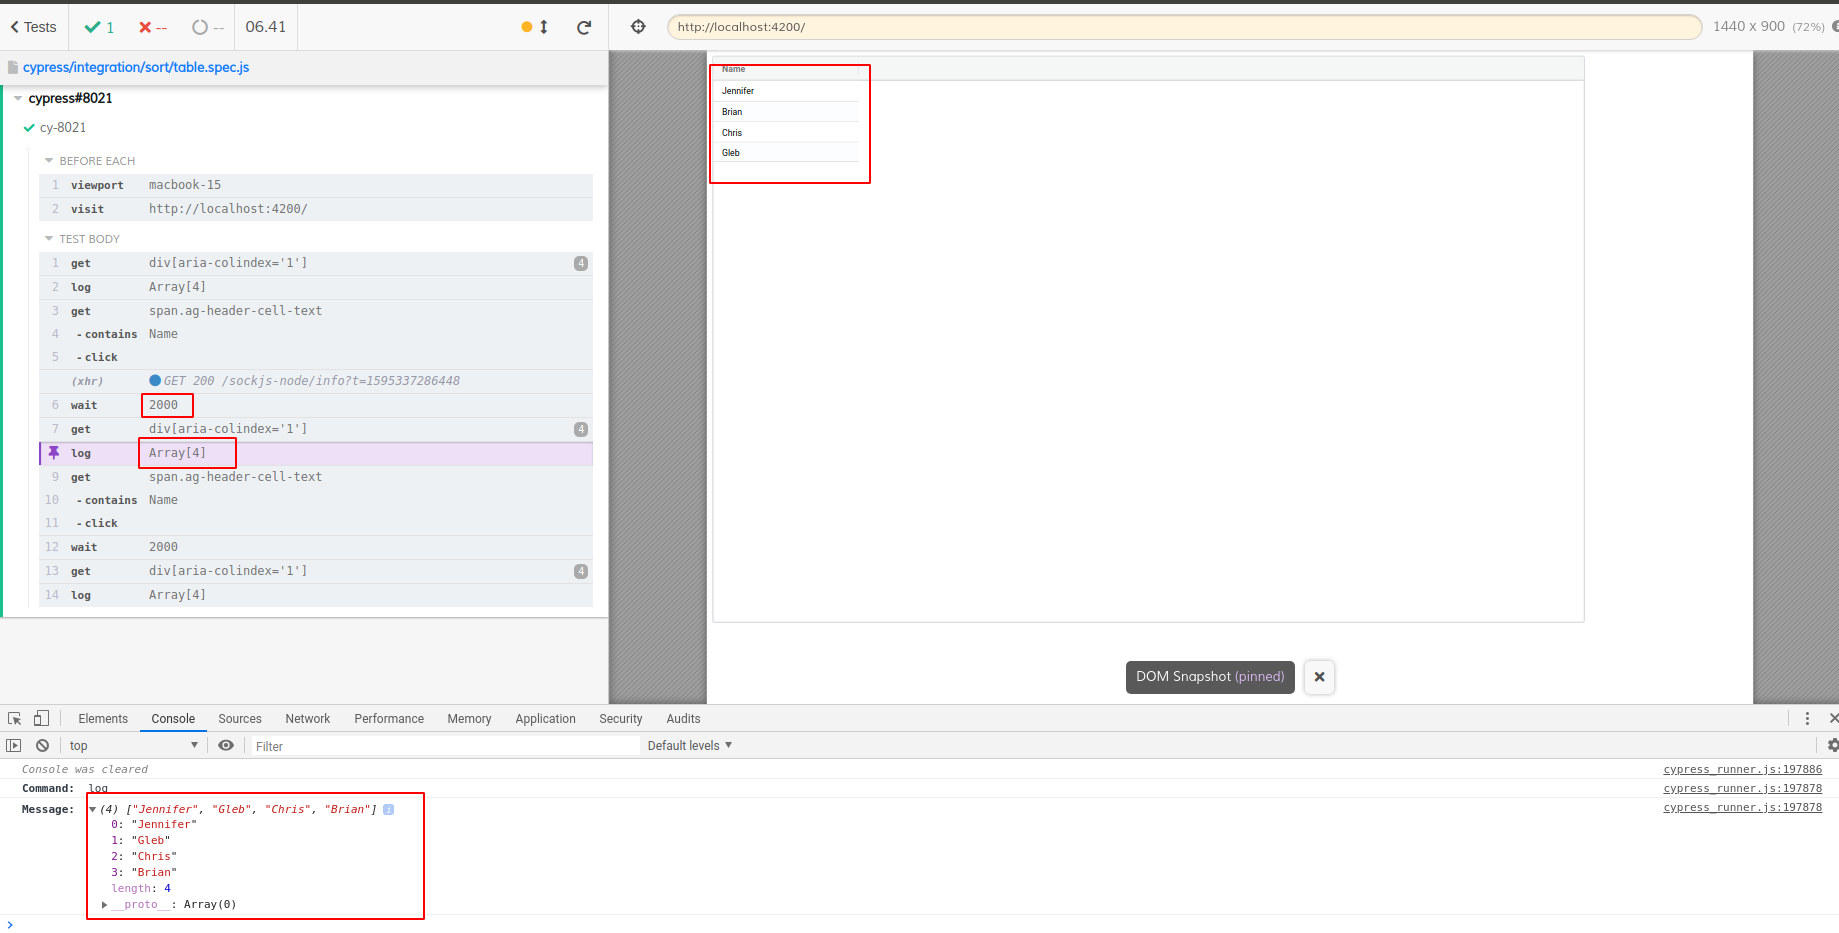Viewport: 1839px width, 933px height.
Task: Click the info icon beside the array output
Action: coord(388,809)
